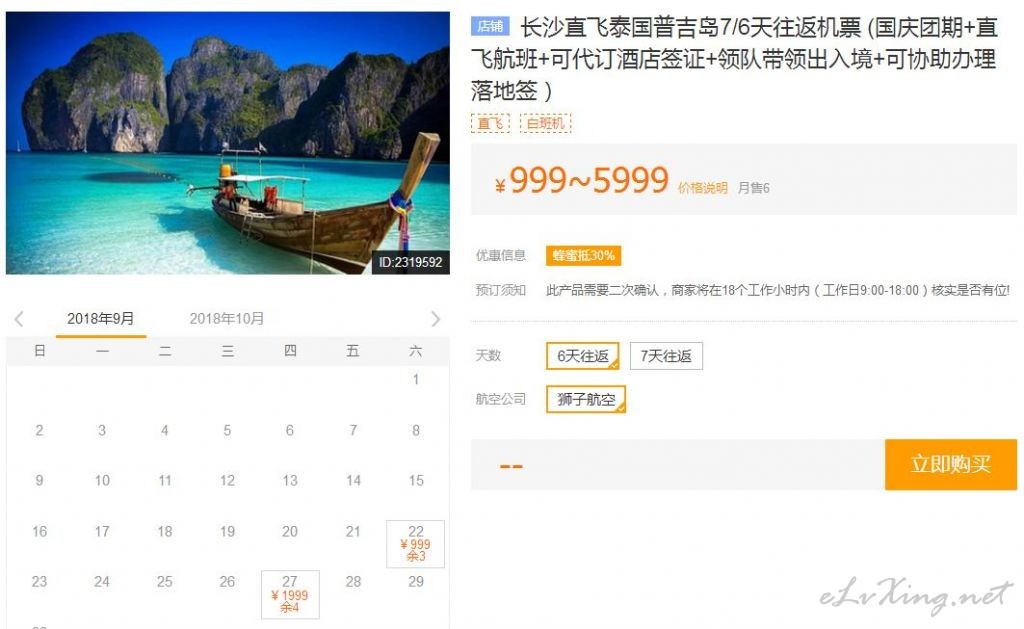The height and width of the screenshot is (629, 1024).
Task: Pick September 27 priced ¥1999
Action: (290, 594)
